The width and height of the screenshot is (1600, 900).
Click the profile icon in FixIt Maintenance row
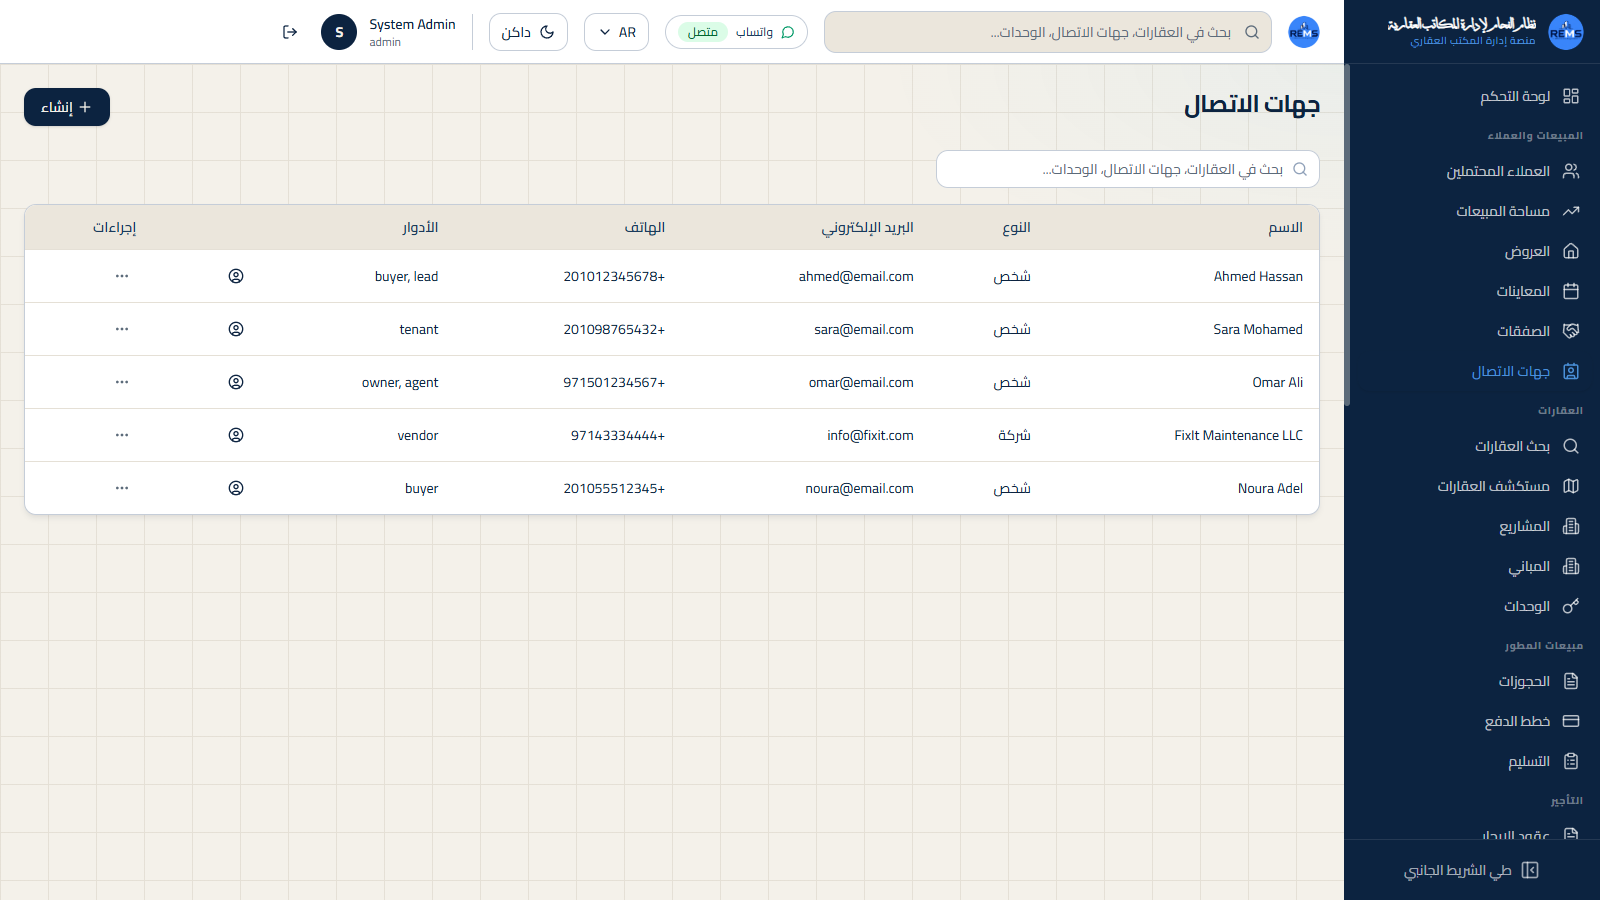click(x=236, y=435)
